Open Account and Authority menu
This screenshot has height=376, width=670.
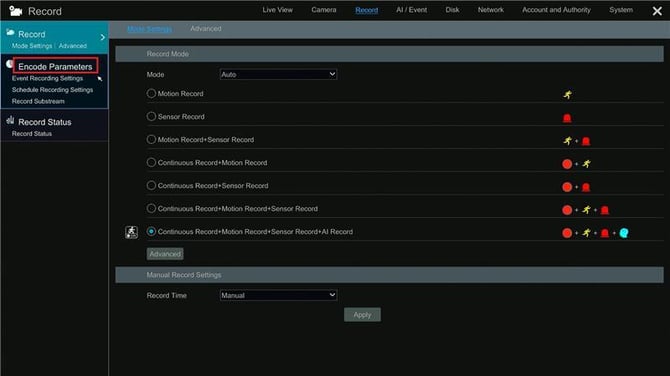556,10
